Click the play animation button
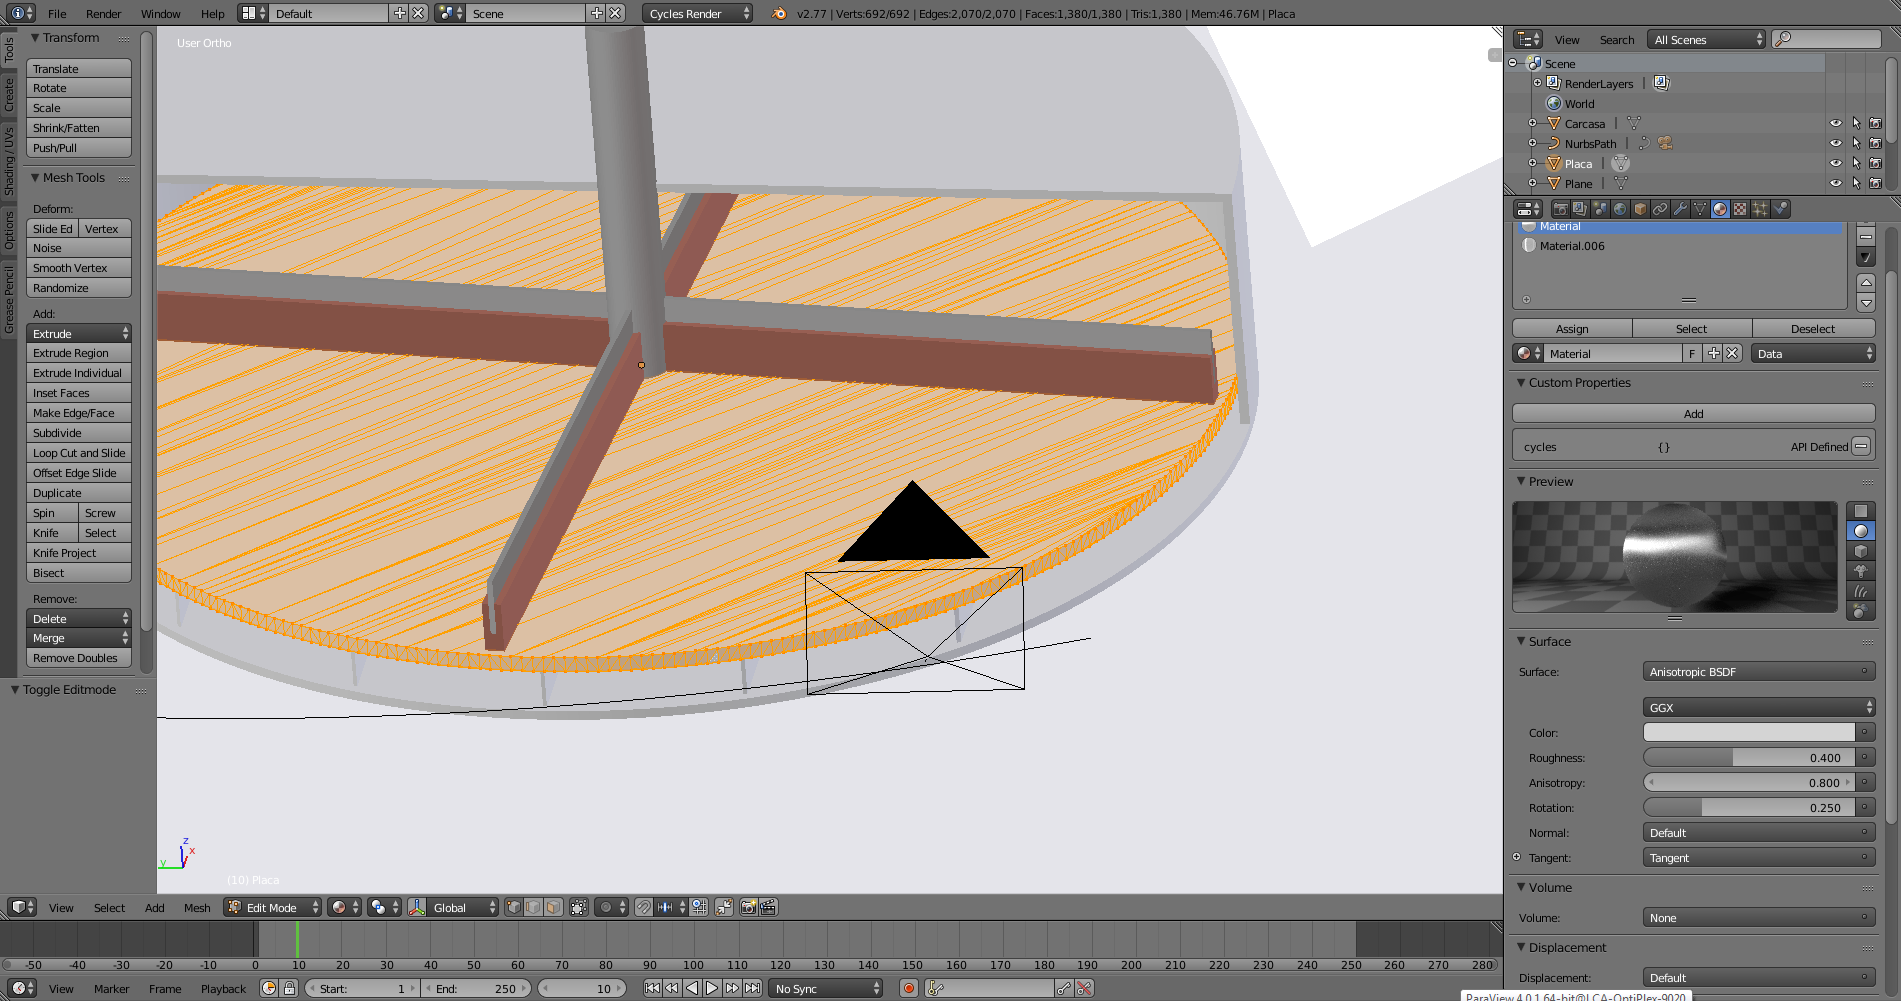This screenshot has height=1001, width=1901. 712,988
